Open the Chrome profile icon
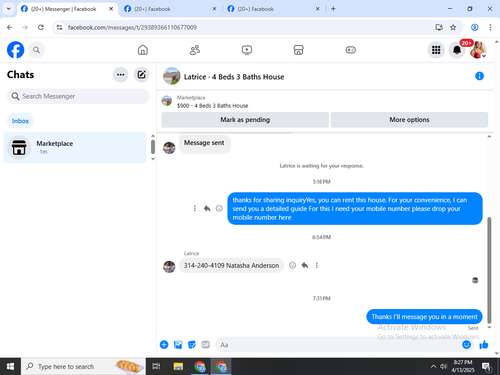 475,27
